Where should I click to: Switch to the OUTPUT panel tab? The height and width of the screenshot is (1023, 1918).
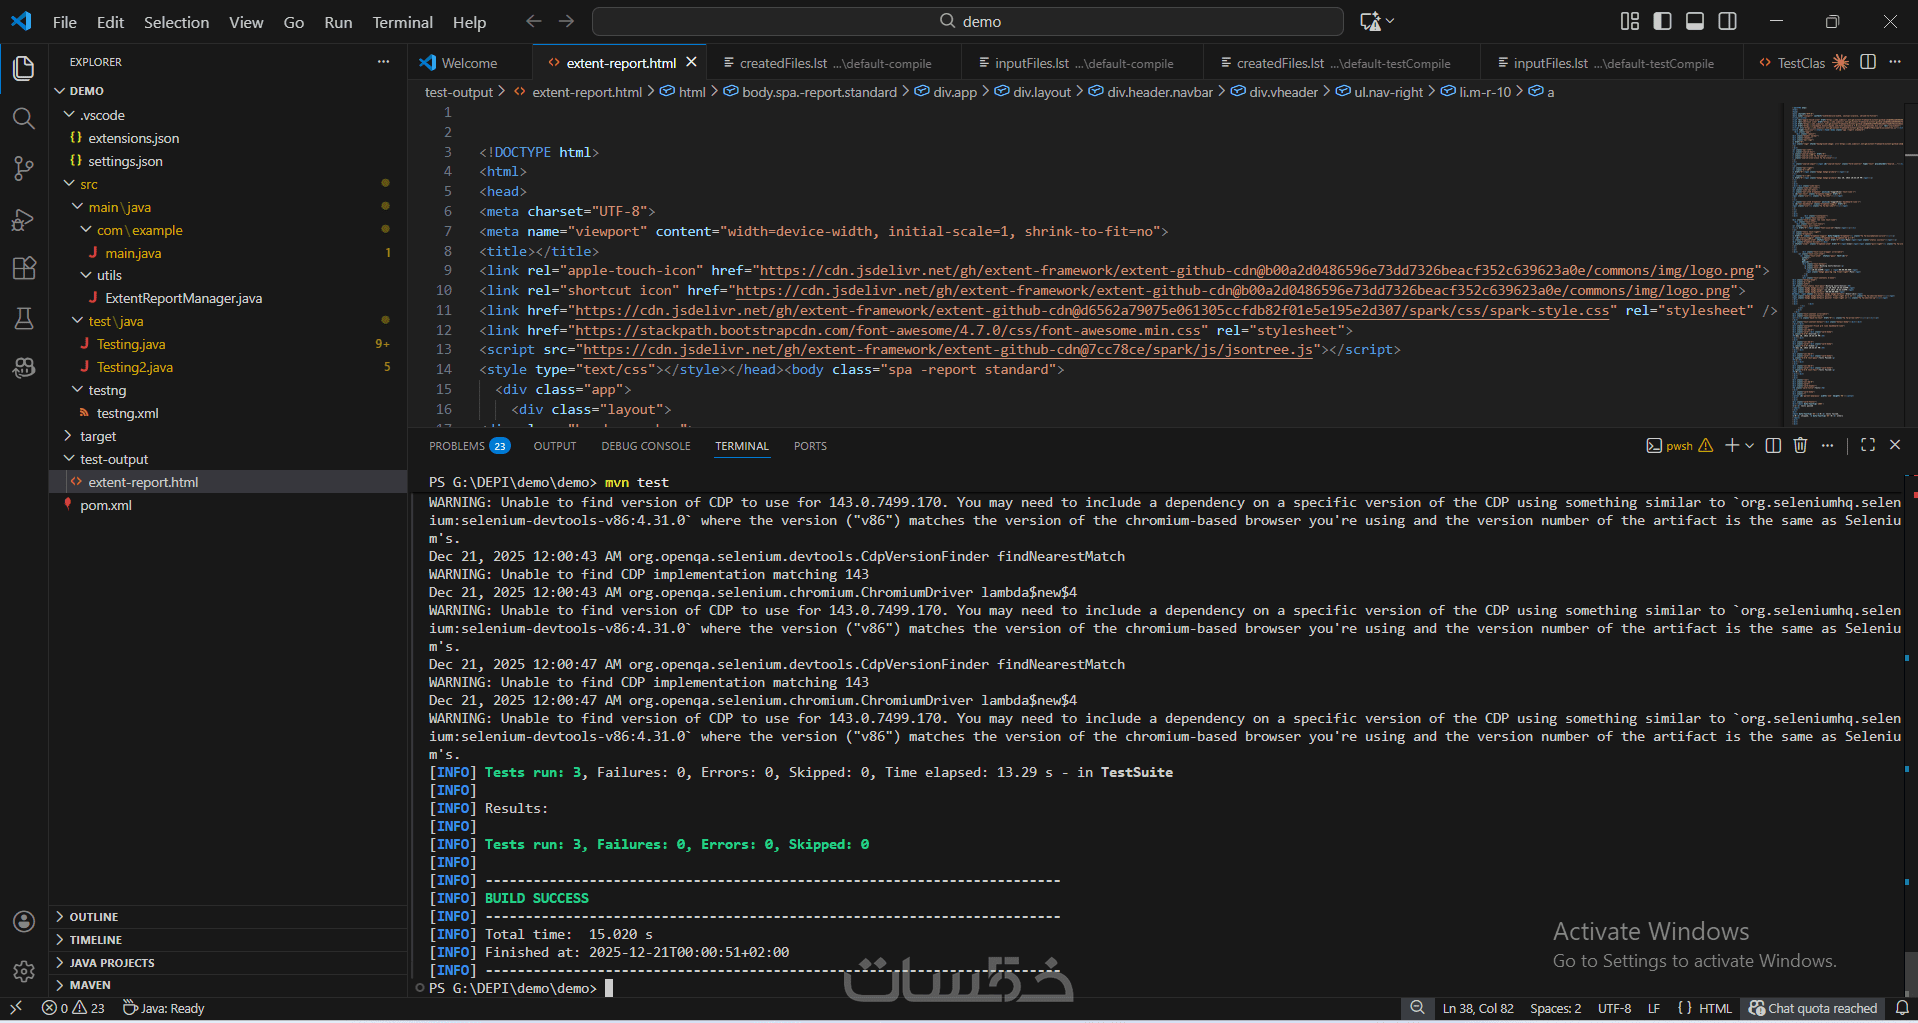click(x=555, y=446)
